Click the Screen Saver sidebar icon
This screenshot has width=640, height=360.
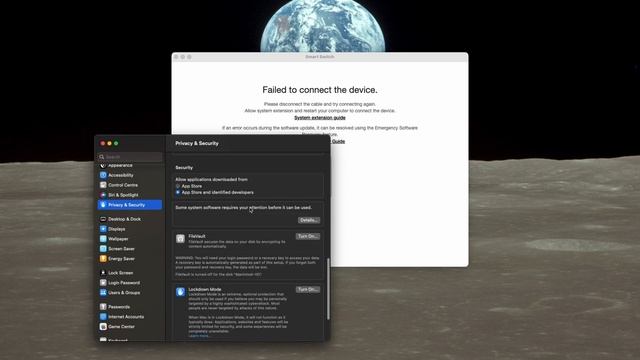tap(103, 249)
